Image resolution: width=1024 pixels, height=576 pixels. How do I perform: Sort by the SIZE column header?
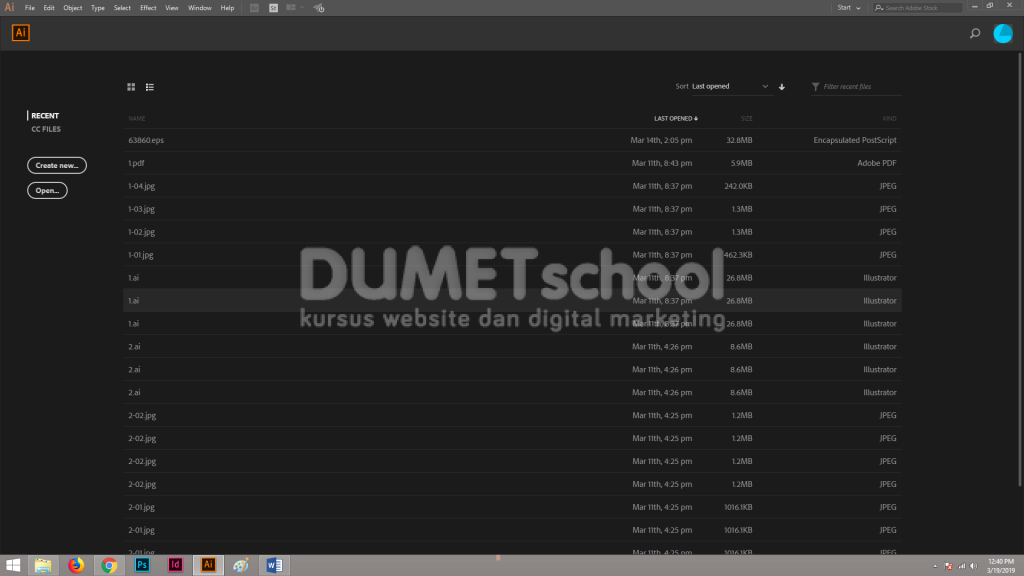tap(746, 118)
